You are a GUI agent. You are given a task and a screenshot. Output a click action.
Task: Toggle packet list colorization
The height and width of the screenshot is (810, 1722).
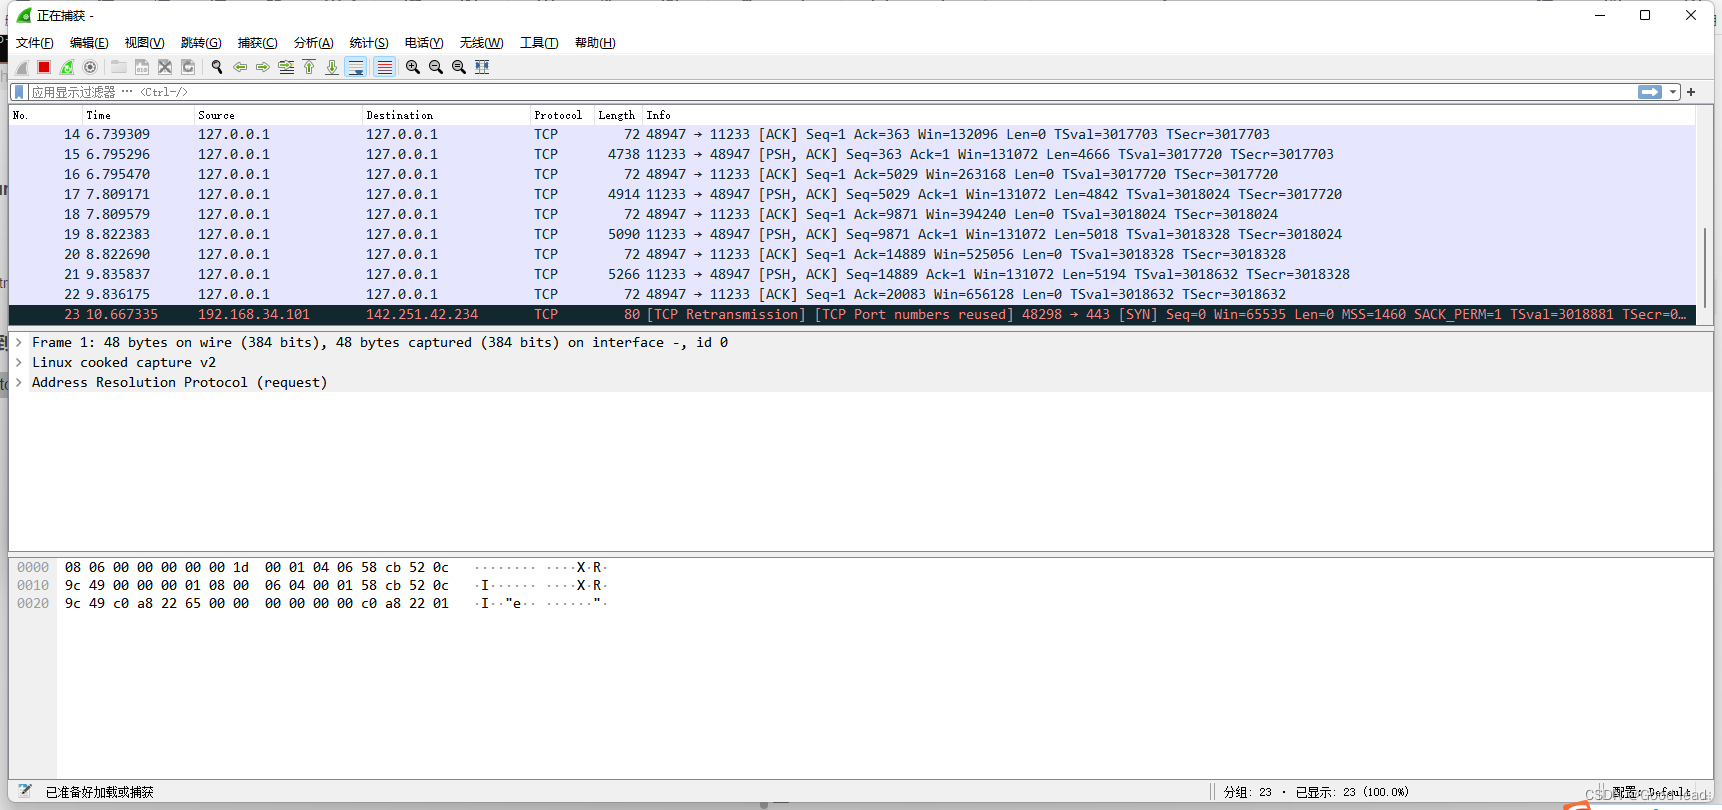click(384, 67)
